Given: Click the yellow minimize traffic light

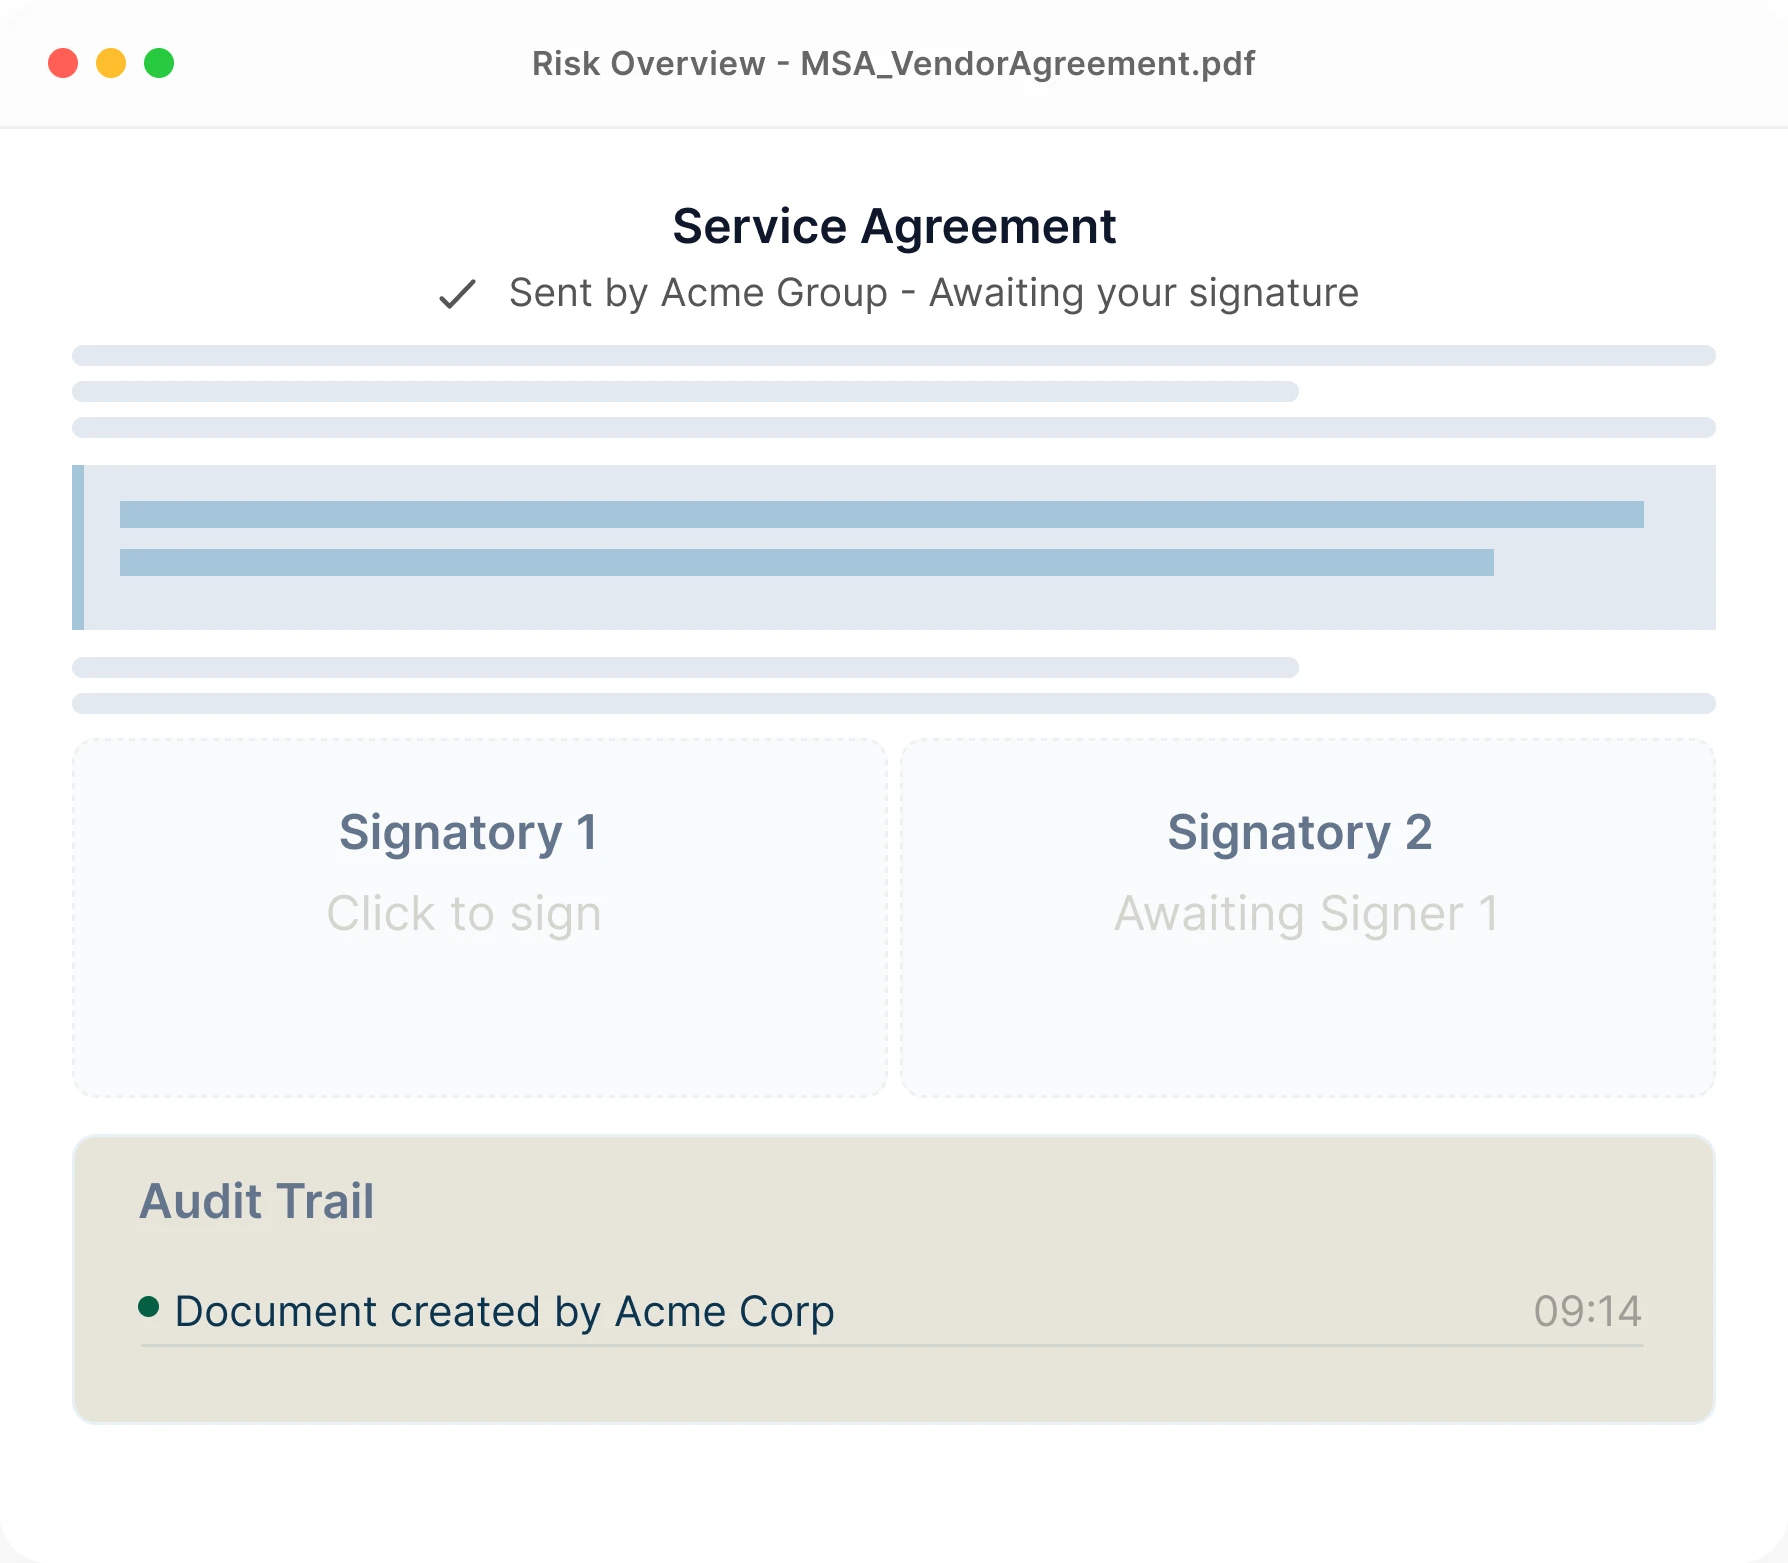Looking at the screenshot, I should (110, 62).
